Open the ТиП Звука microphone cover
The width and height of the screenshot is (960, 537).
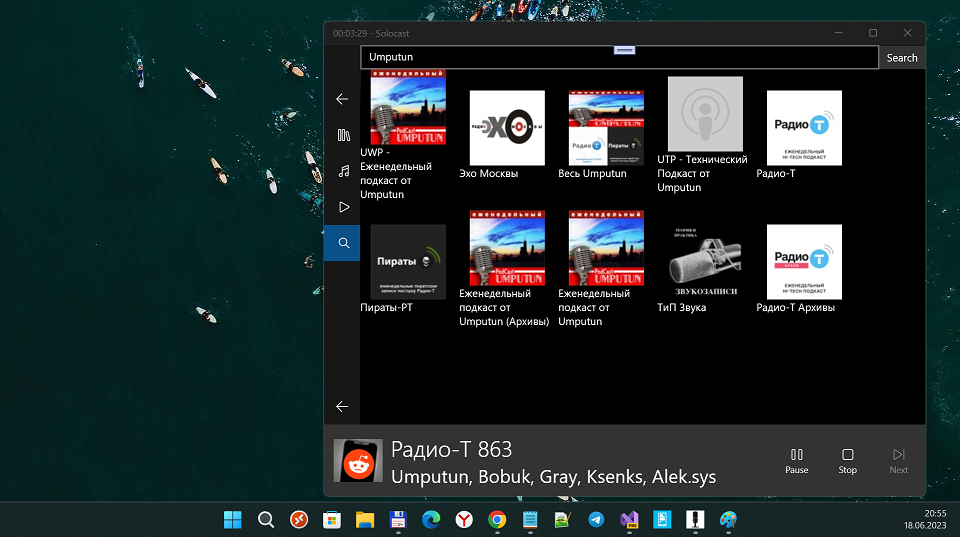705,262
